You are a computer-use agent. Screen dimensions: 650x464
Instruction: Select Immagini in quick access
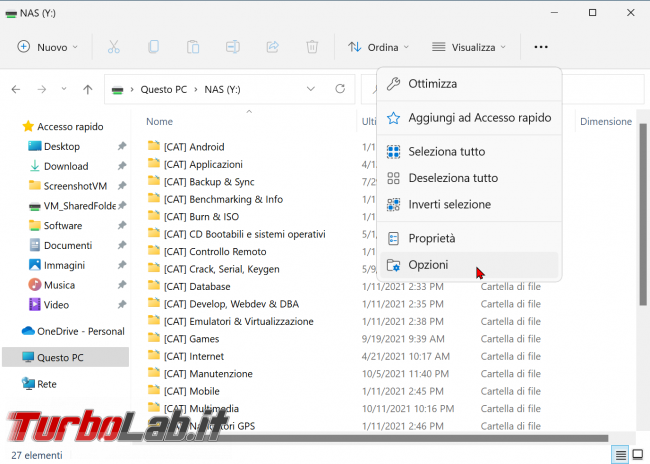66,265
